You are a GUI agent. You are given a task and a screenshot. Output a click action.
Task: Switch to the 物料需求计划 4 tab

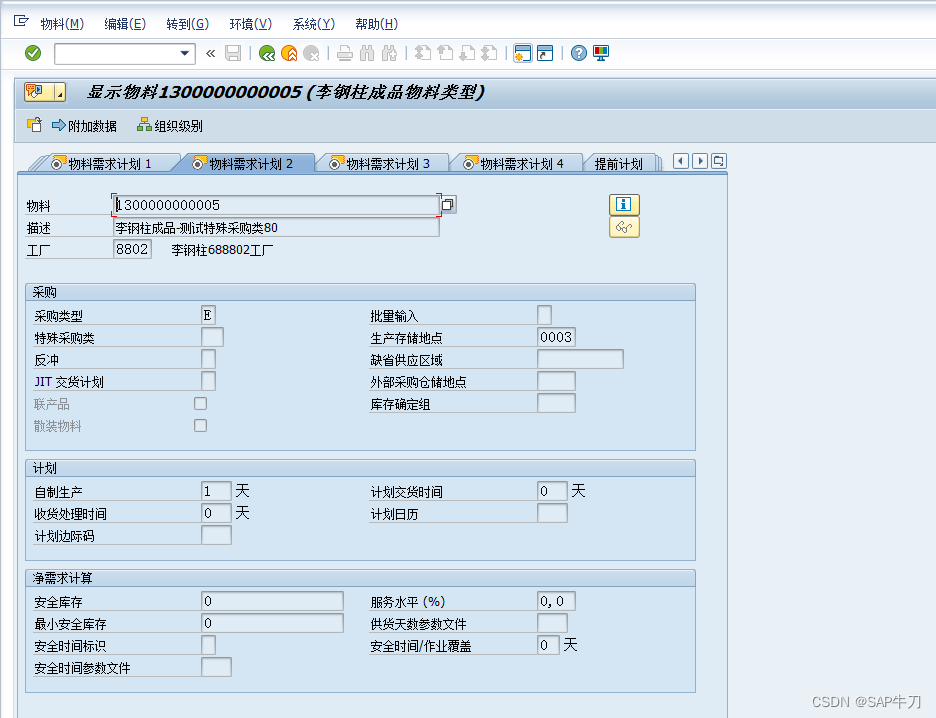[x=515, y=164]
